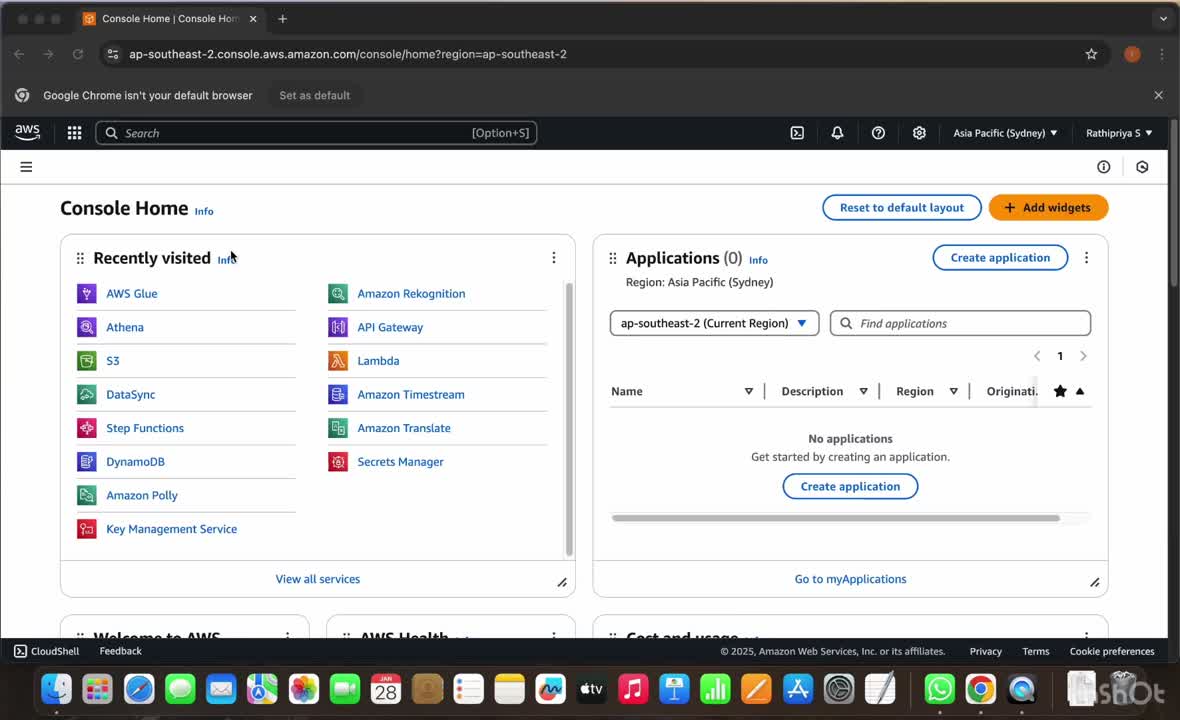This screenshot has width=1180, height=720.
Task: Click the AWS Glue service icon
Action: pos(87,293)
